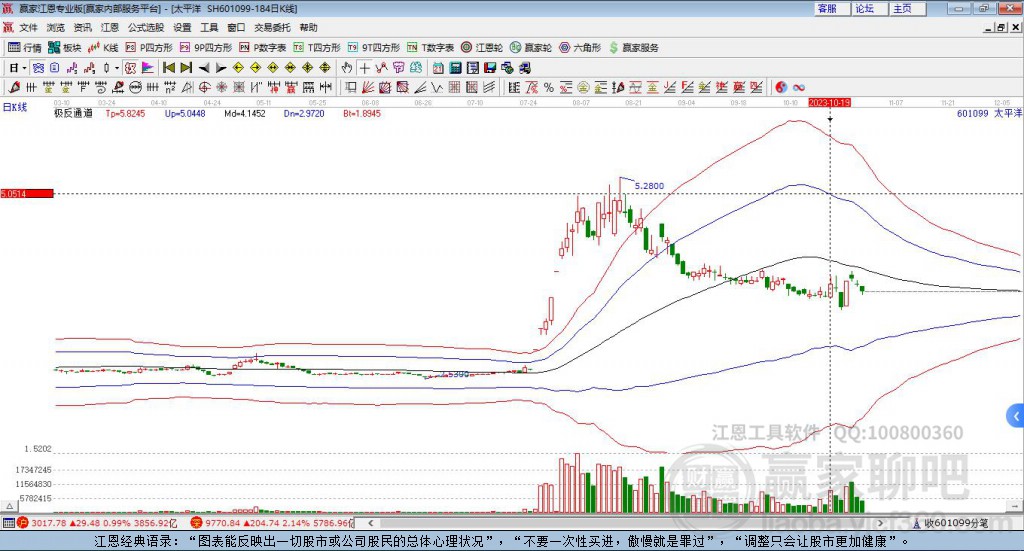Step chart right with black arrow

click(x=221, y=68)
